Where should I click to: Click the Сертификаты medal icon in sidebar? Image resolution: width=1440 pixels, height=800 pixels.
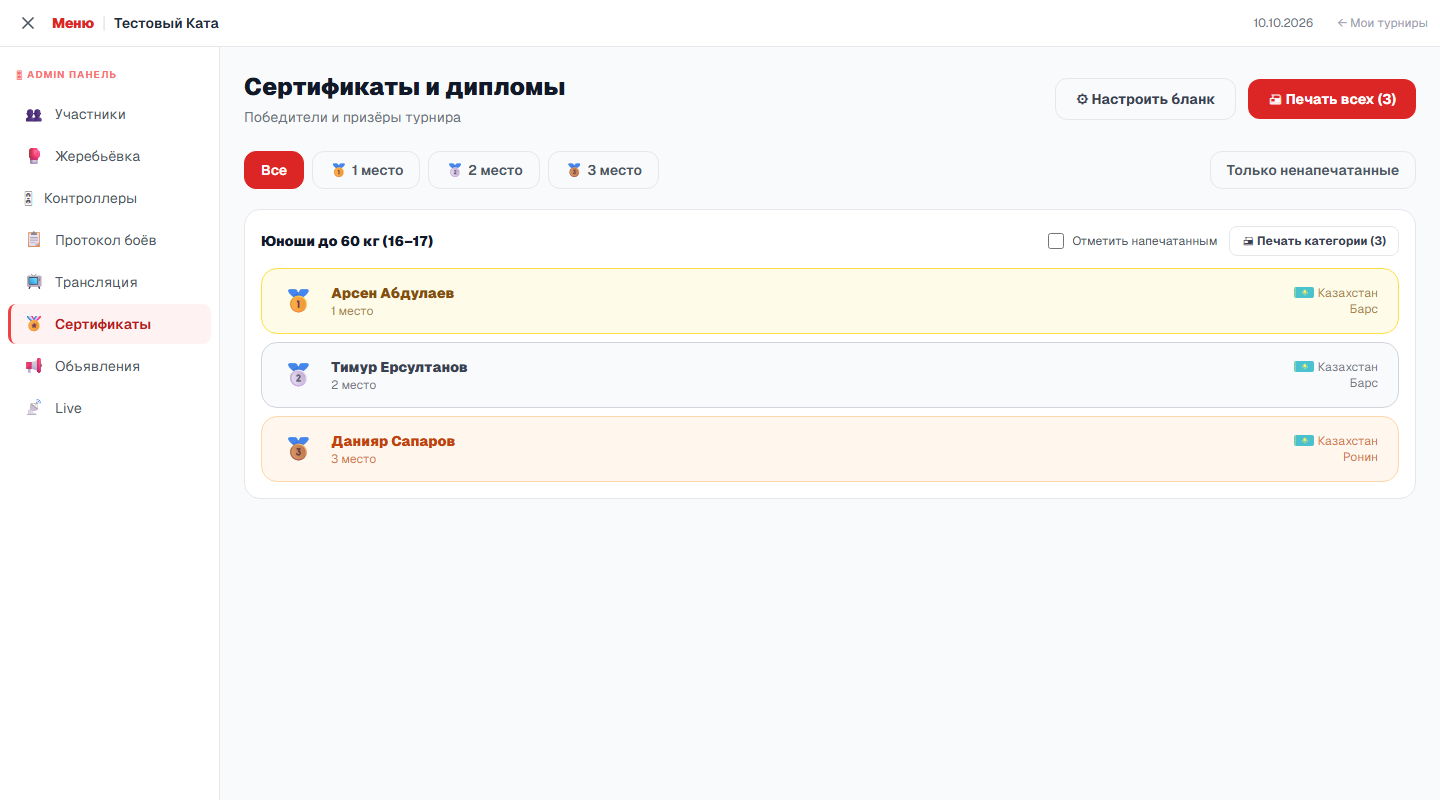(x=34, y=325)
